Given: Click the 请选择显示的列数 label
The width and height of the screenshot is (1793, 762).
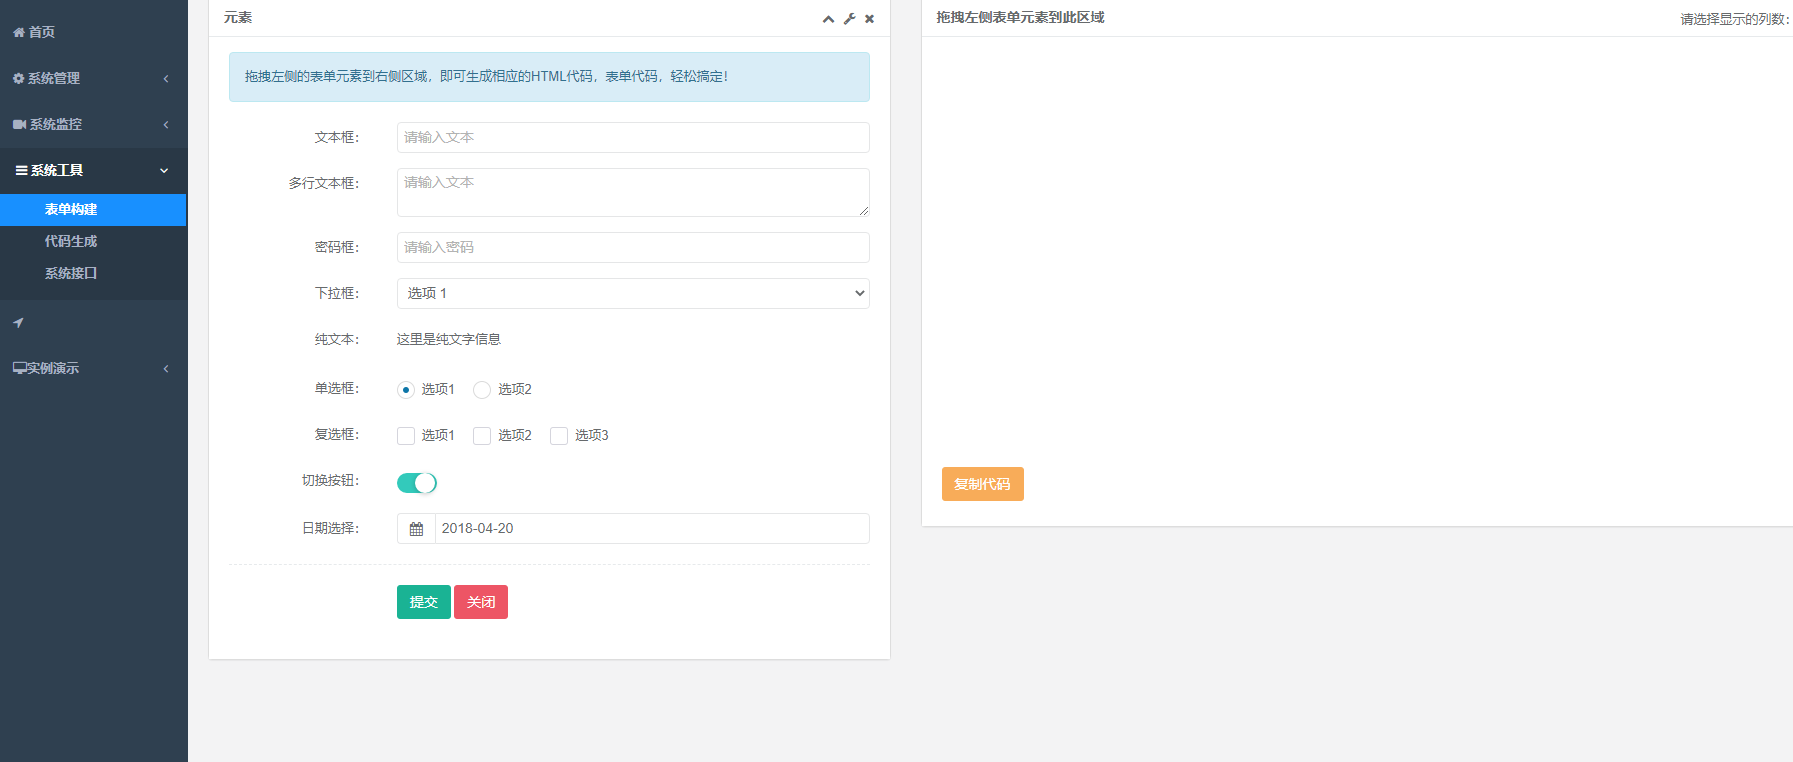Looking at the screenshot, I should click(1735, 19).
